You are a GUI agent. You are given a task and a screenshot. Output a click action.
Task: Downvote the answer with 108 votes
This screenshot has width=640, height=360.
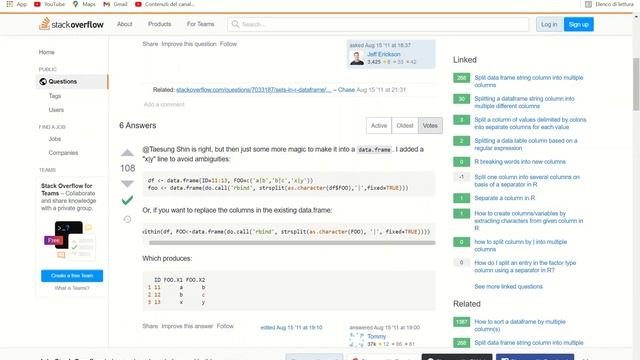pyautogui.click(x=127, y=184)
